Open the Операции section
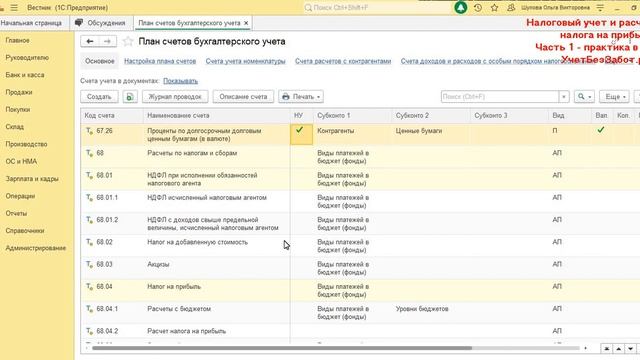Screen dimensions: 640x360 click(20, 196)
